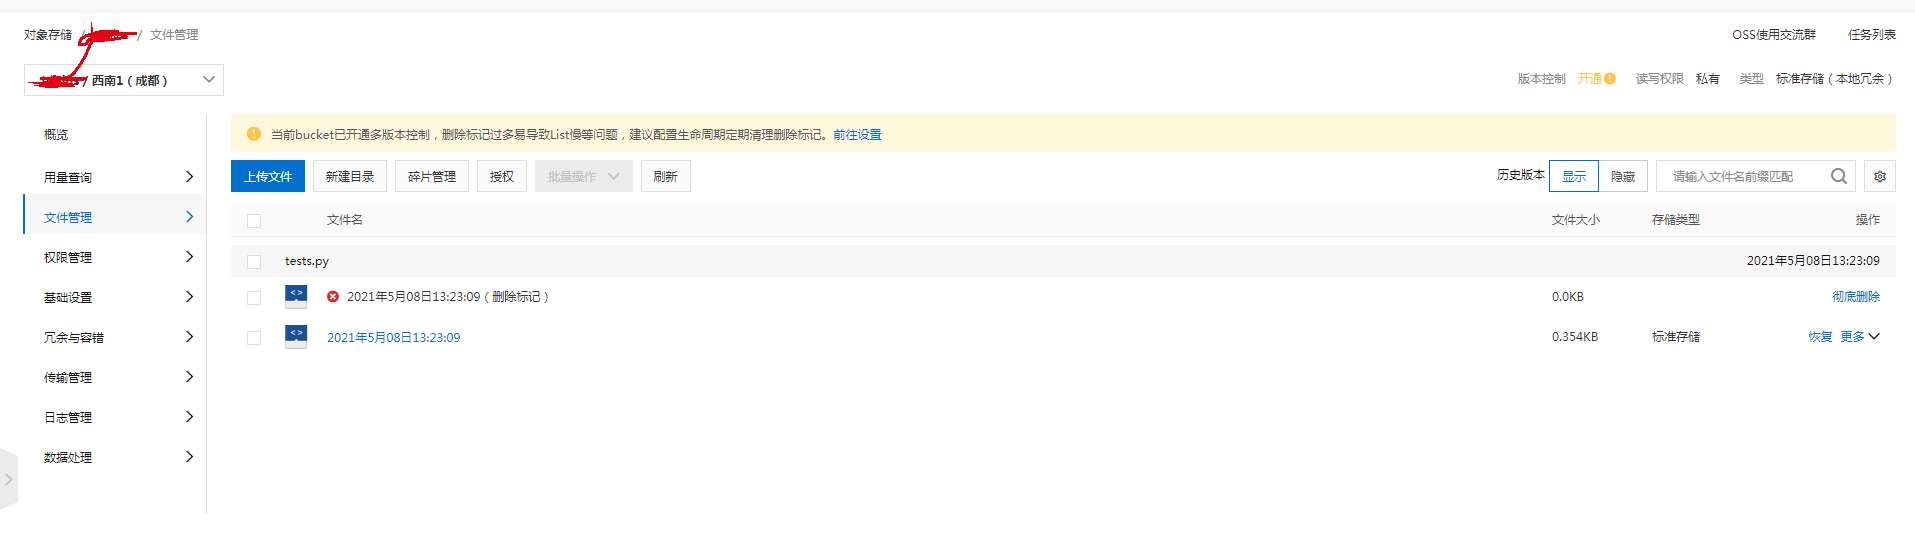
Task: Select 文件管理 in the sidebar
Action: pyautogui.click(x=68, y=217)
